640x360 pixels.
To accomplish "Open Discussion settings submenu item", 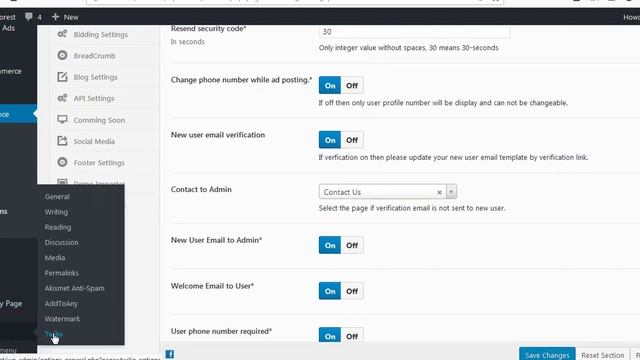I will 61,242.
